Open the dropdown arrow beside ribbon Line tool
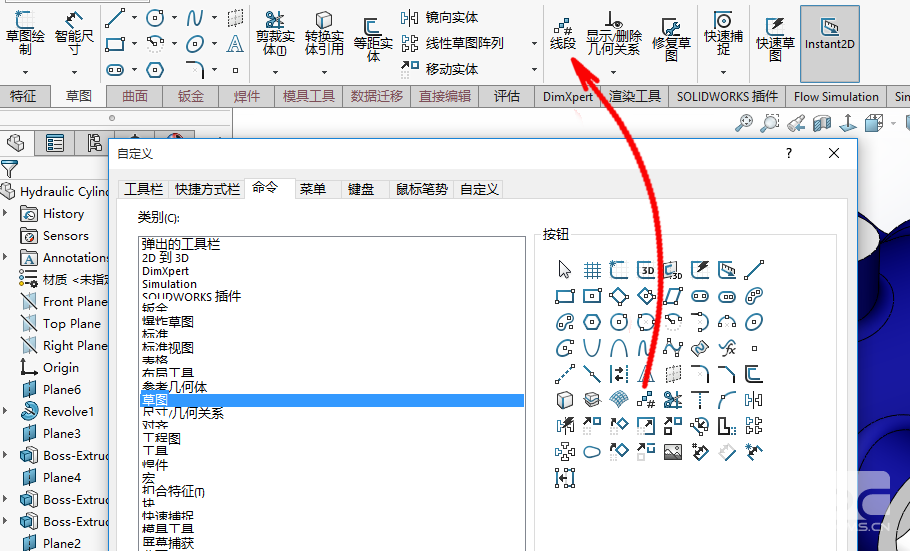 click(134, 18)
